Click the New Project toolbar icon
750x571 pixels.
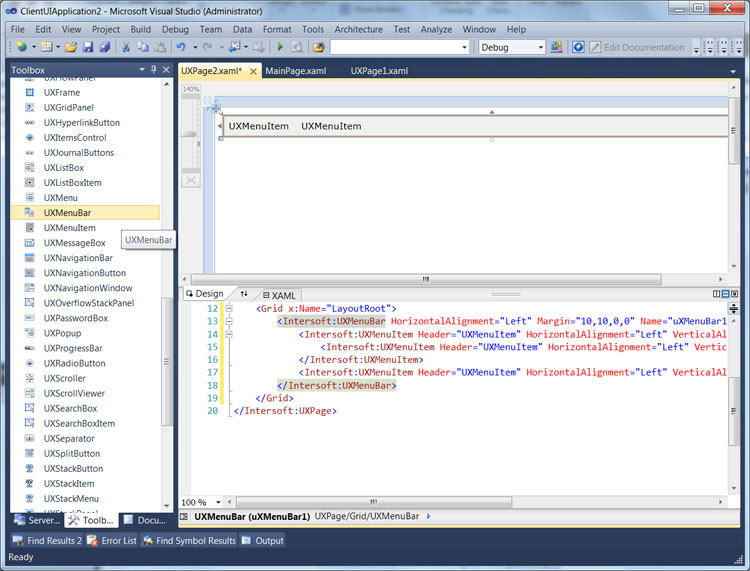22,47
